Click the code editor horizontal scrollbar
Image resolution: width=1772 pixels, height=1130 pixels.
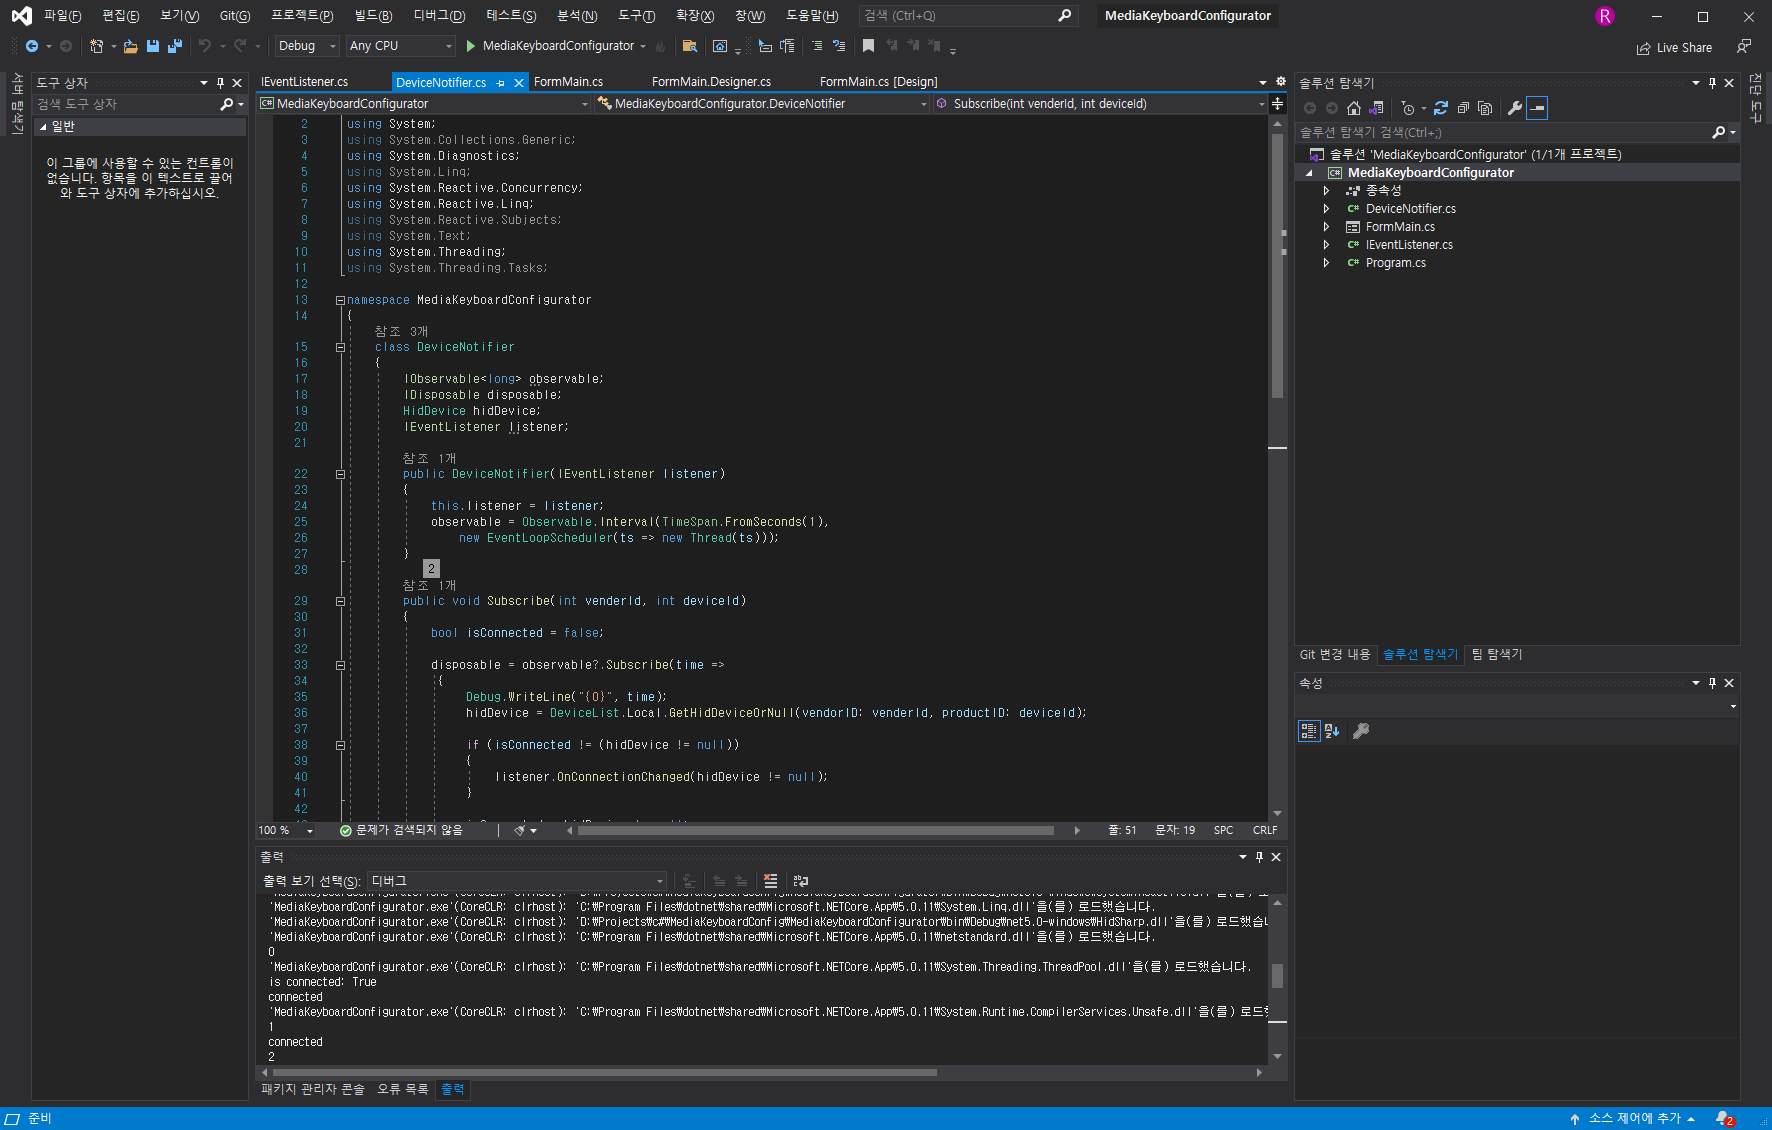(818, 830)
